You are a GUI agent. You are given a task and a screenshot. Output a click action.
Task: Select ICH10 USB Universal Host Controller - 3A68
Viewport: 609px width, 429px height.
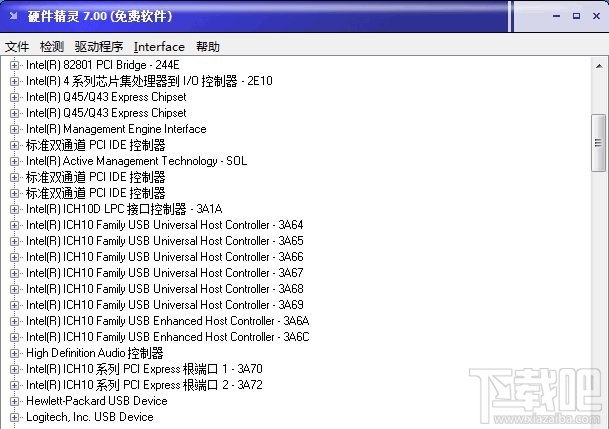tap(165, 289)
